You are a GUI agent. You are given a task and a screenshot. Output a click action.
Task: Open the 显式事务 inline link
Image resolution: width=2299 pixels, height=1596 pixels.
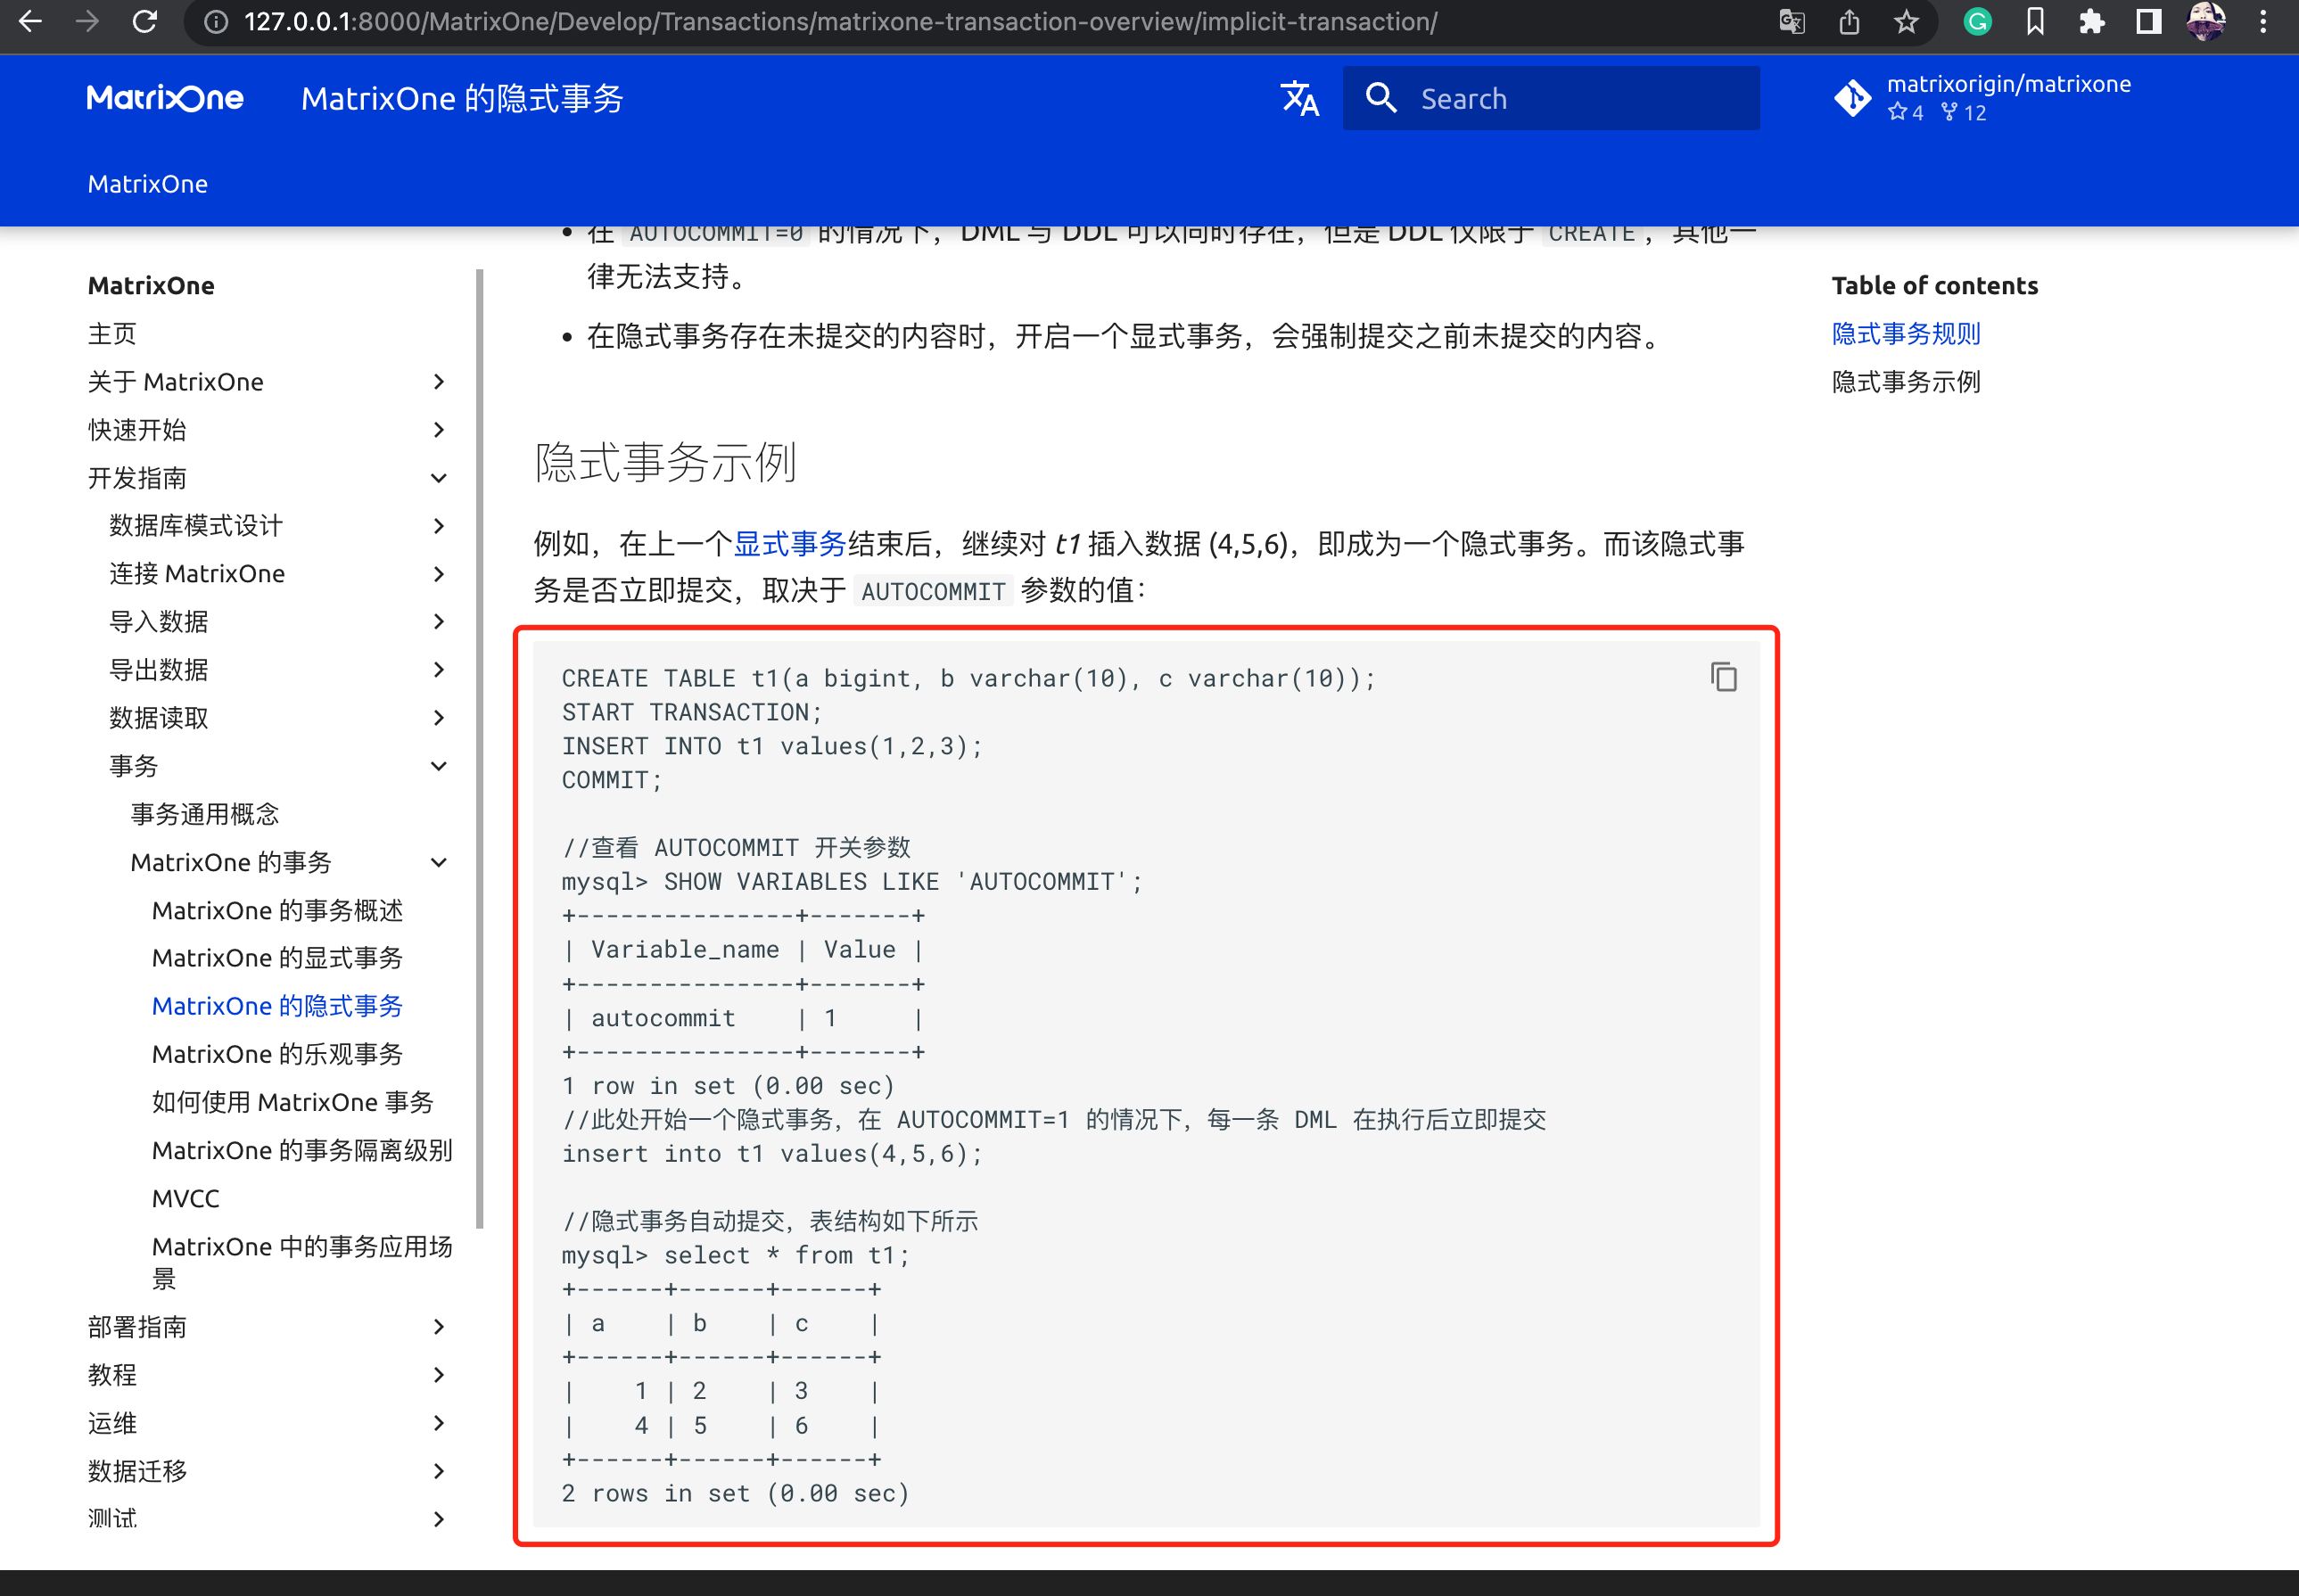(x=789, y=543)
